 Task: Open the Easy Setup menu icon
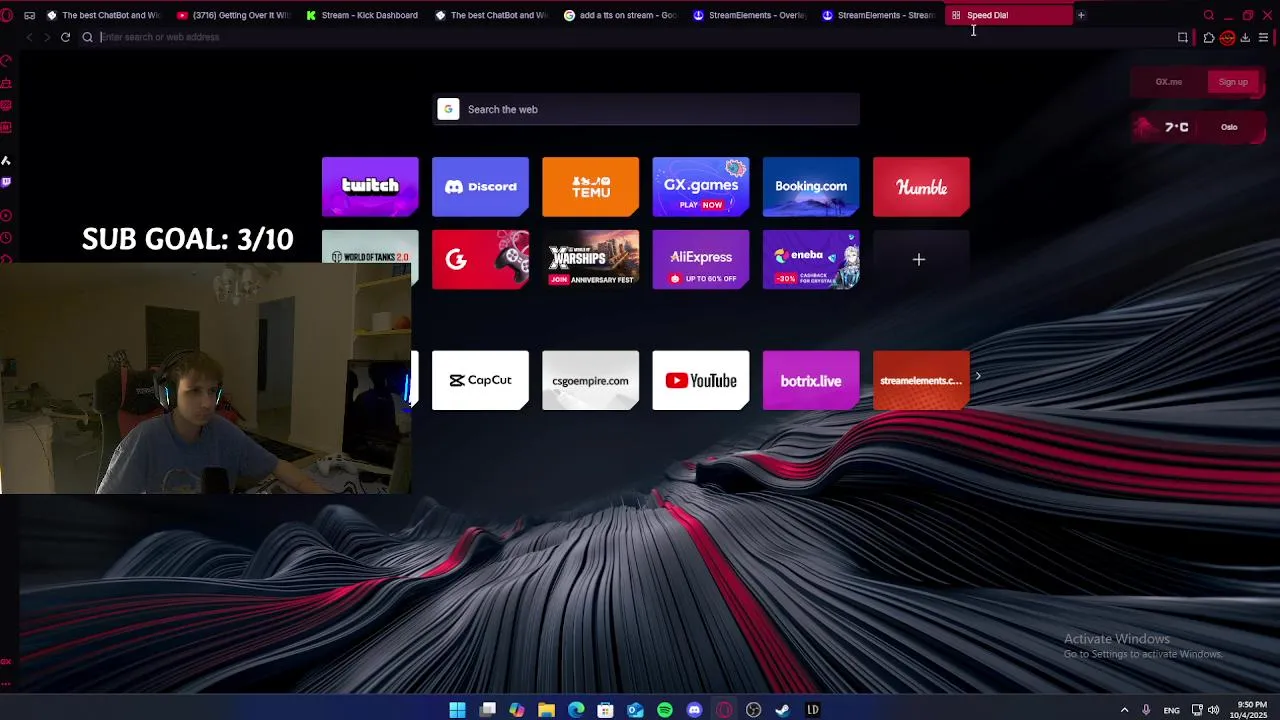tap(1264, 38)
